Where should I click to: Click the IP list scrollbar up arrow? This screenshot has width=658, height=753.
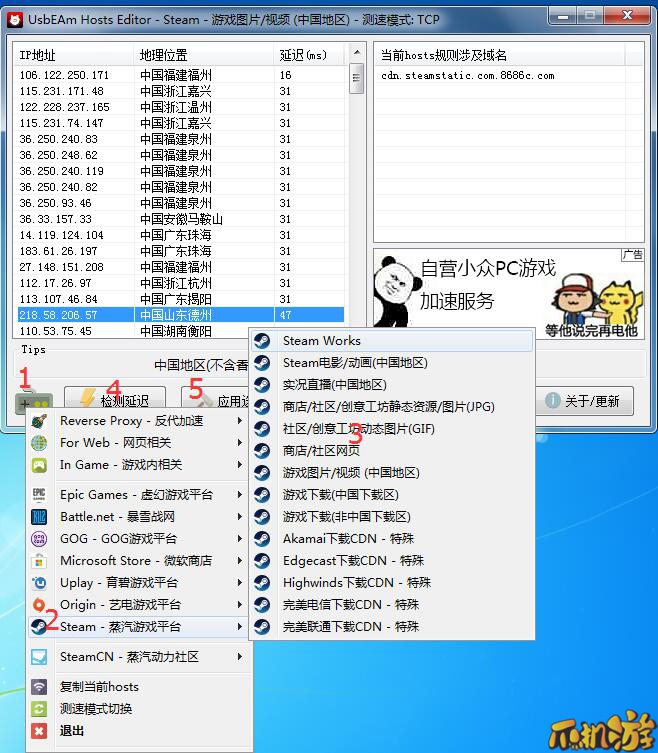coord(356,52)
